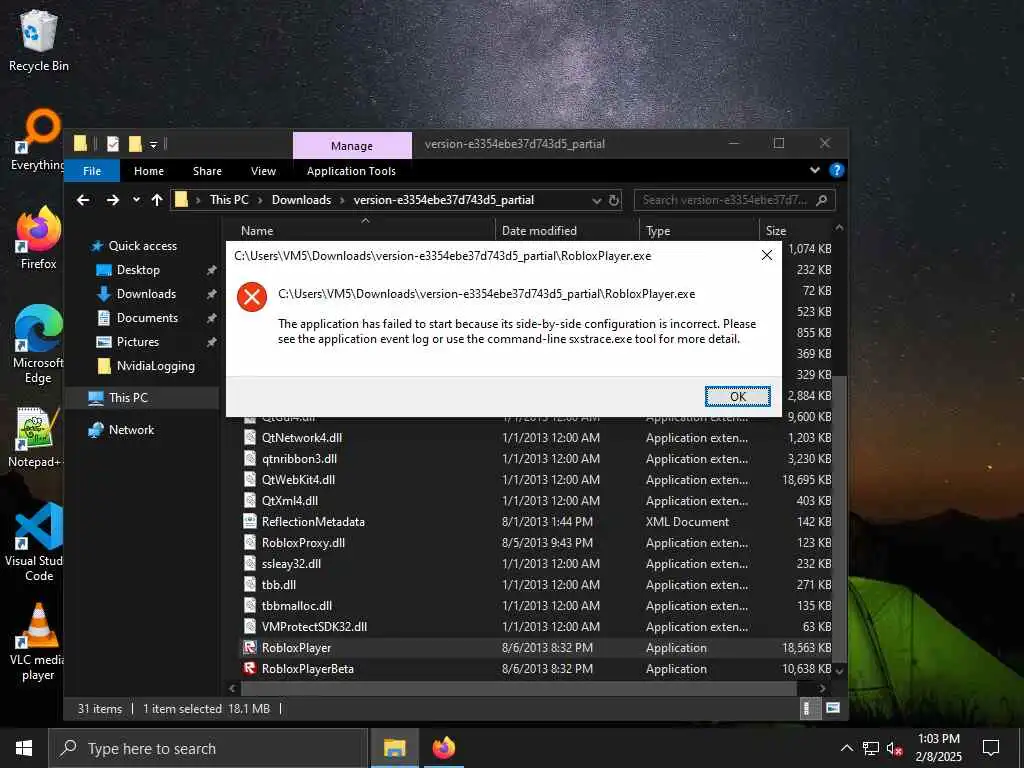Show hidden system tray icons
The width and height of the screenshot is (1024, 768).
(x=846, y=748)
